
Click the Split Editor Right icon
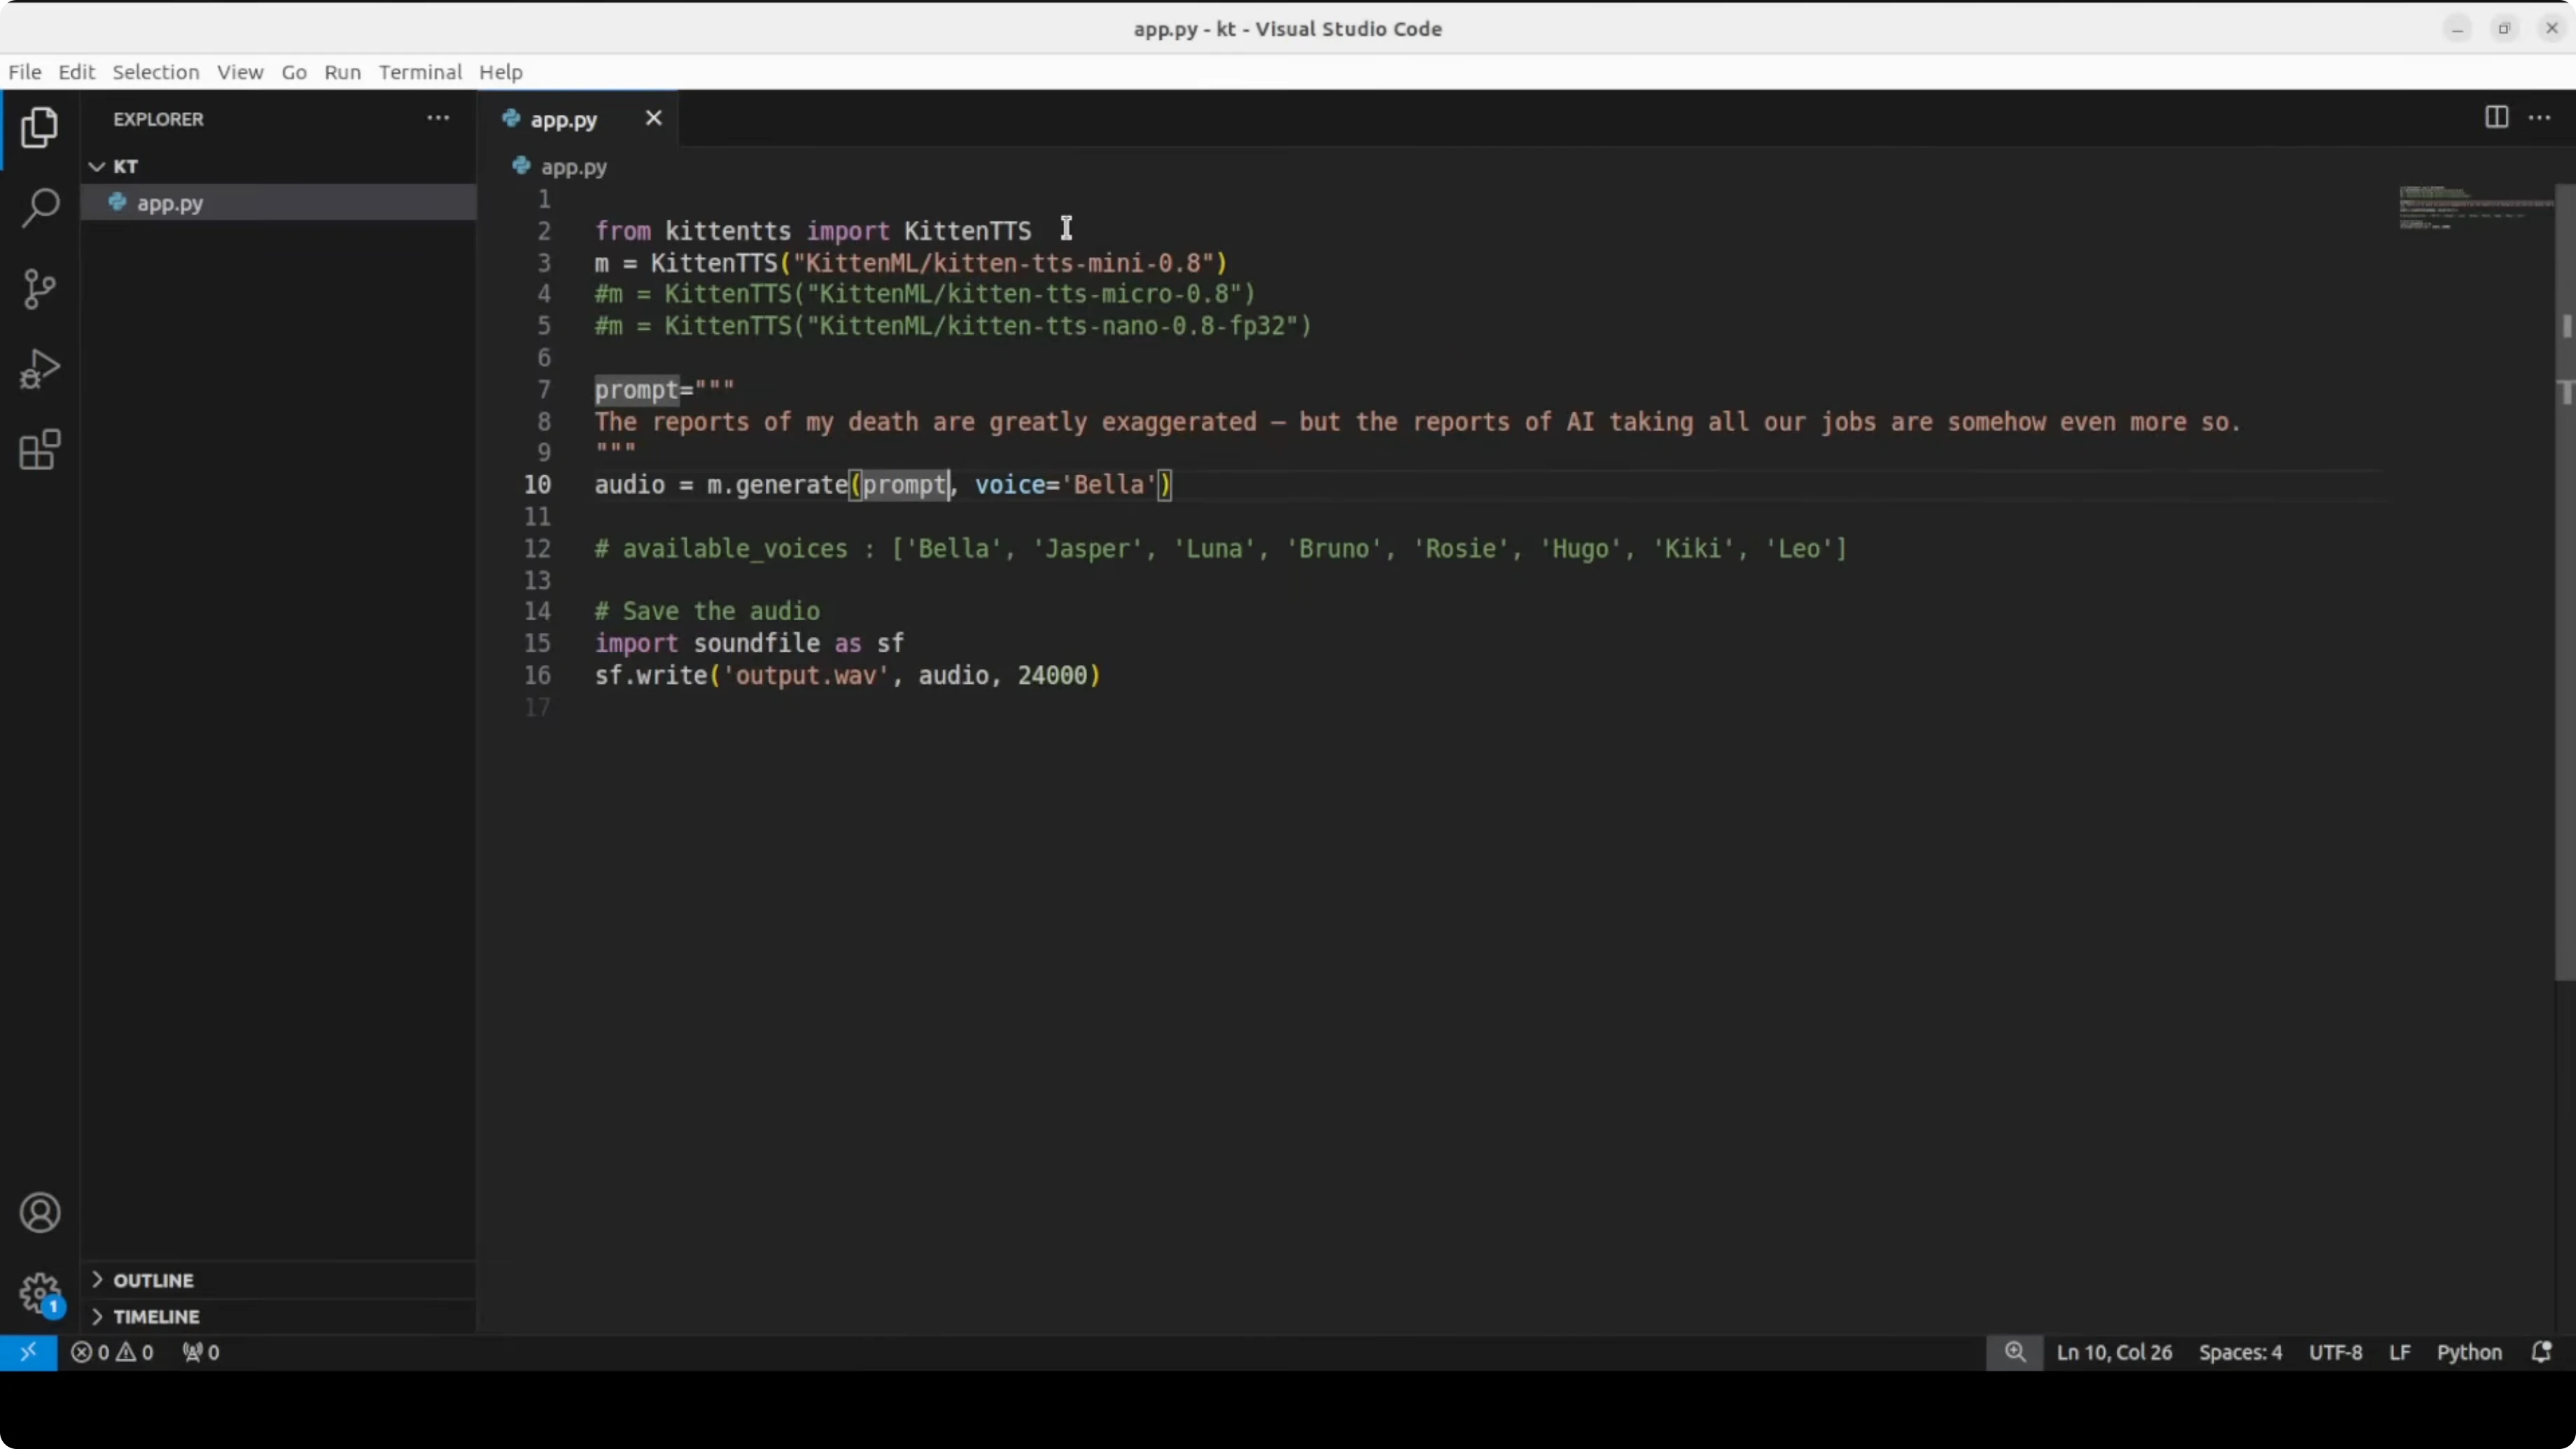click(x=2496, y=118)
